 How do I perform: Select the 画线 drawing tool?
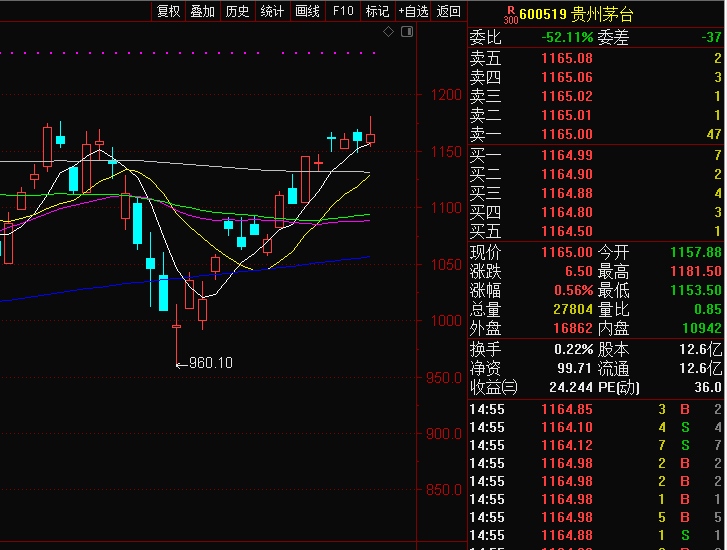click(x=308, y=11)
